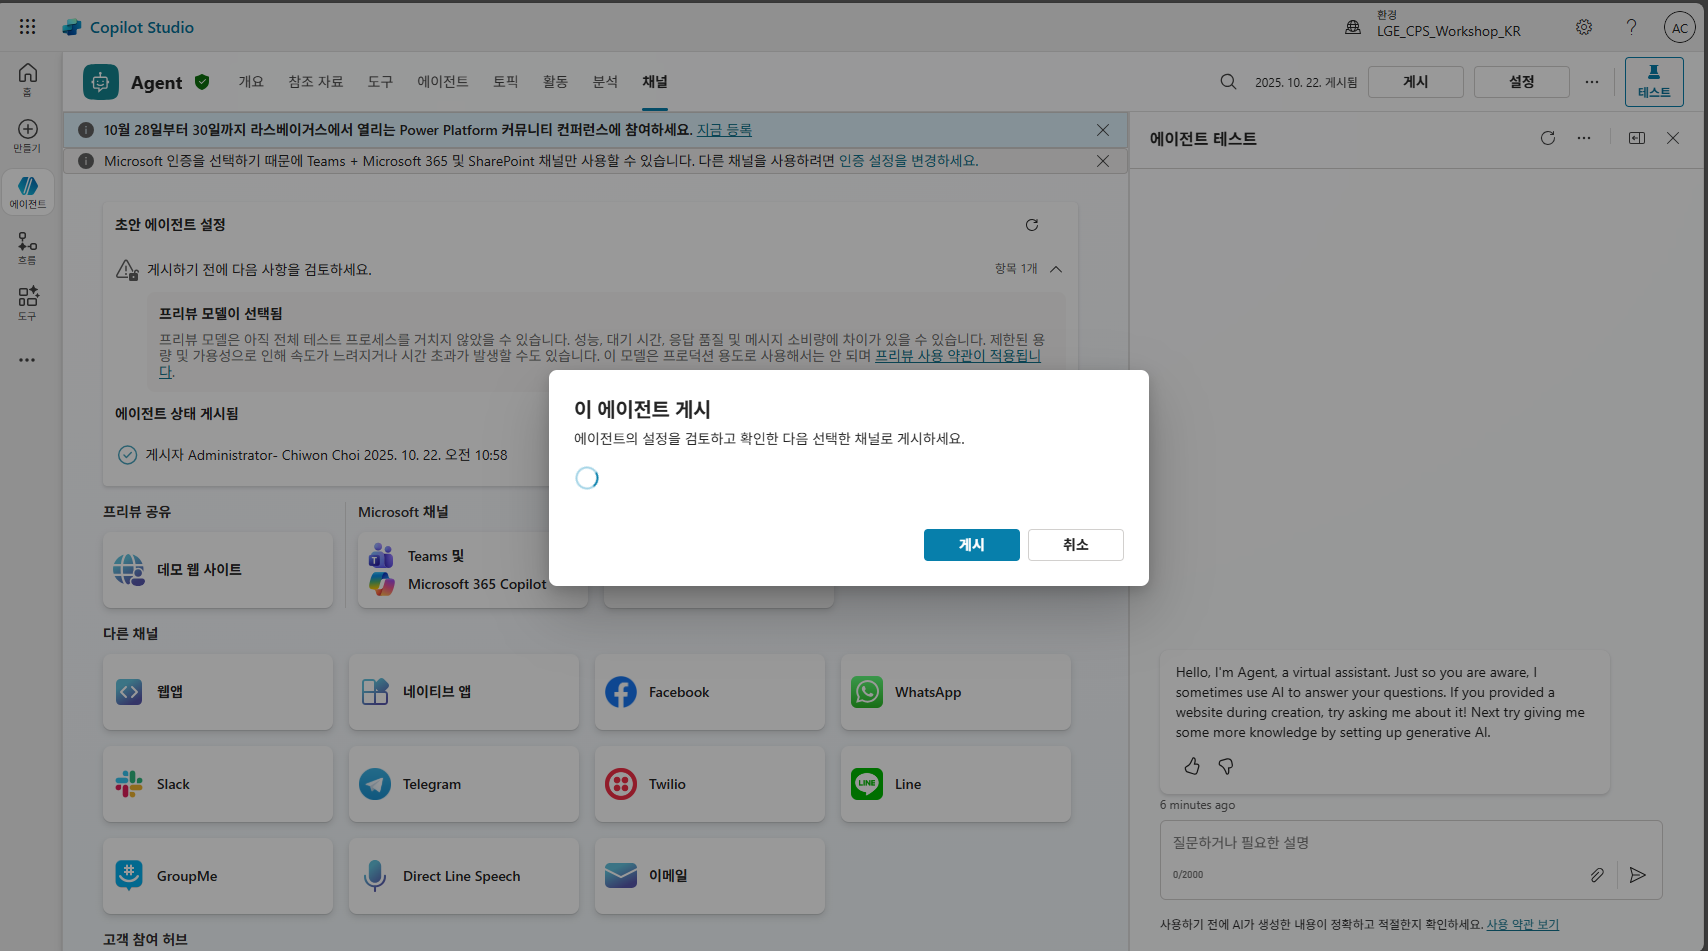Screen dimensions: 1708x951
Task: Cancel the publish dialog with 취소
Action: coord(1076,545)
